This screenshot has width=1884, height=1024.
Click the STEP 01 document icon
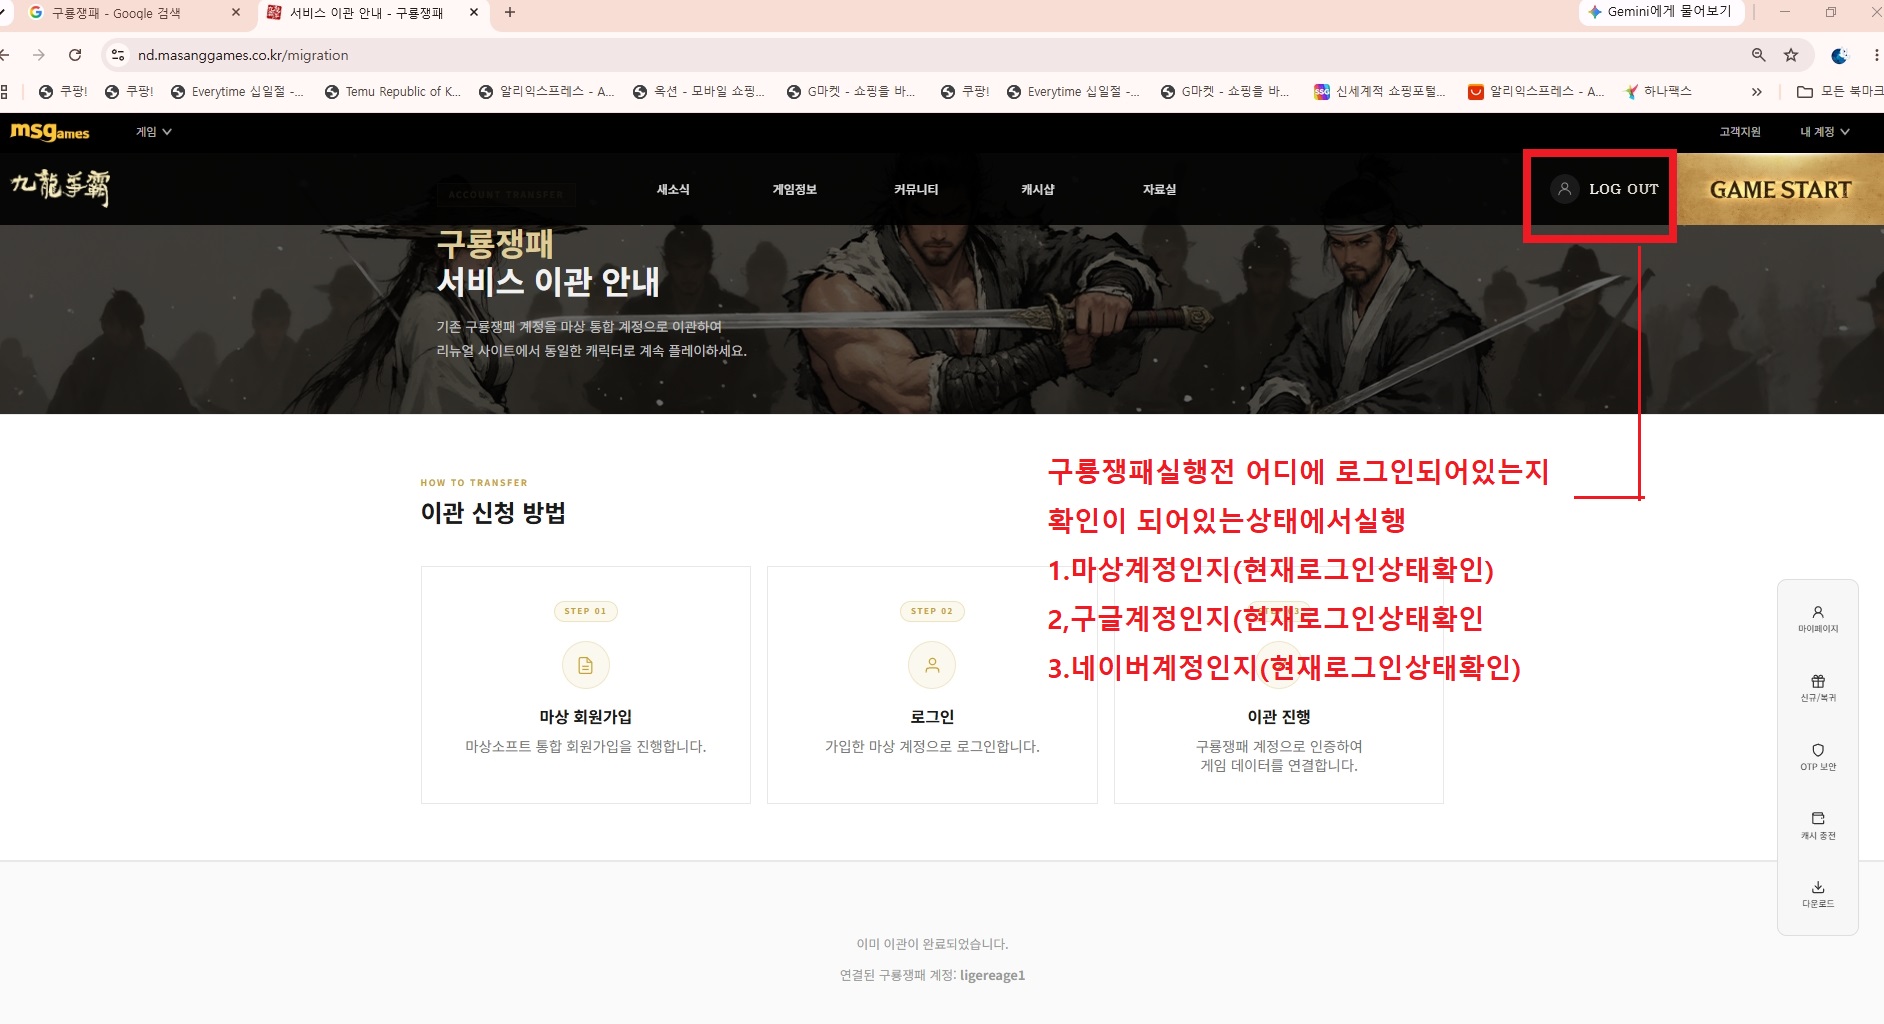pyautogui.click(x=586, y=665)
